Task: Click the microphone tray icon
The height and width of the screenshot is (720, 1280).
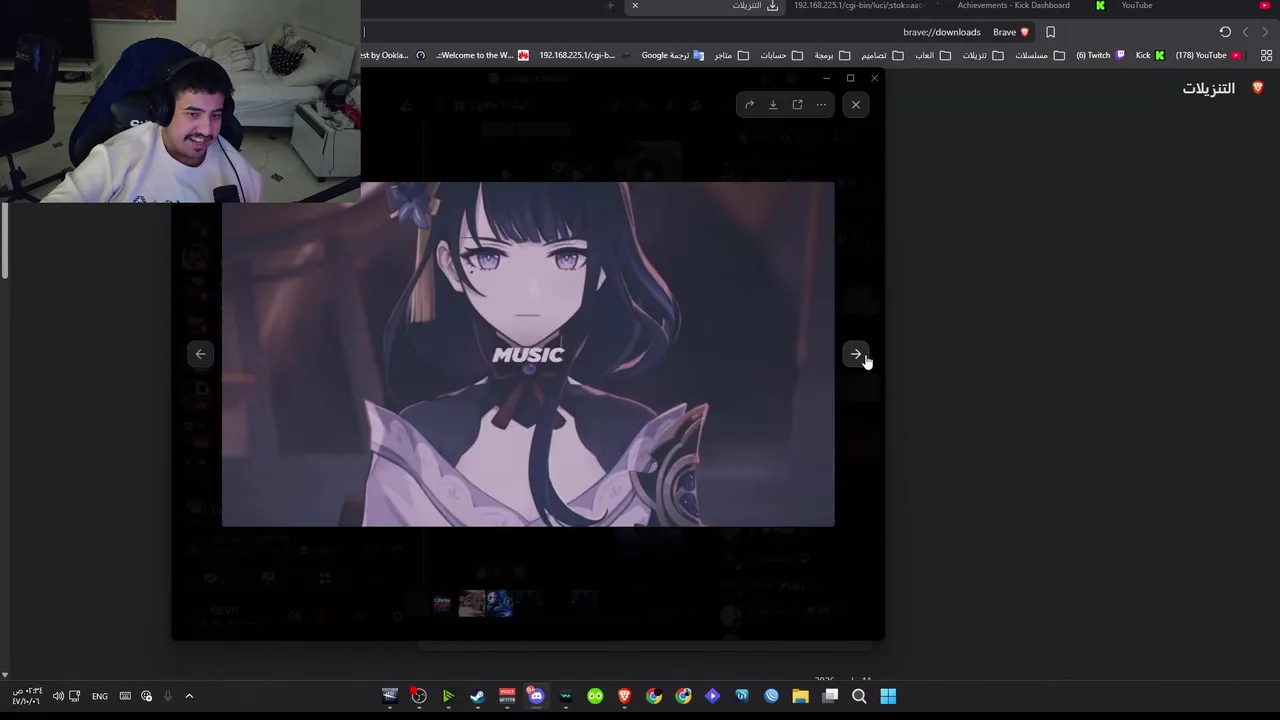Action: point(168,696)
